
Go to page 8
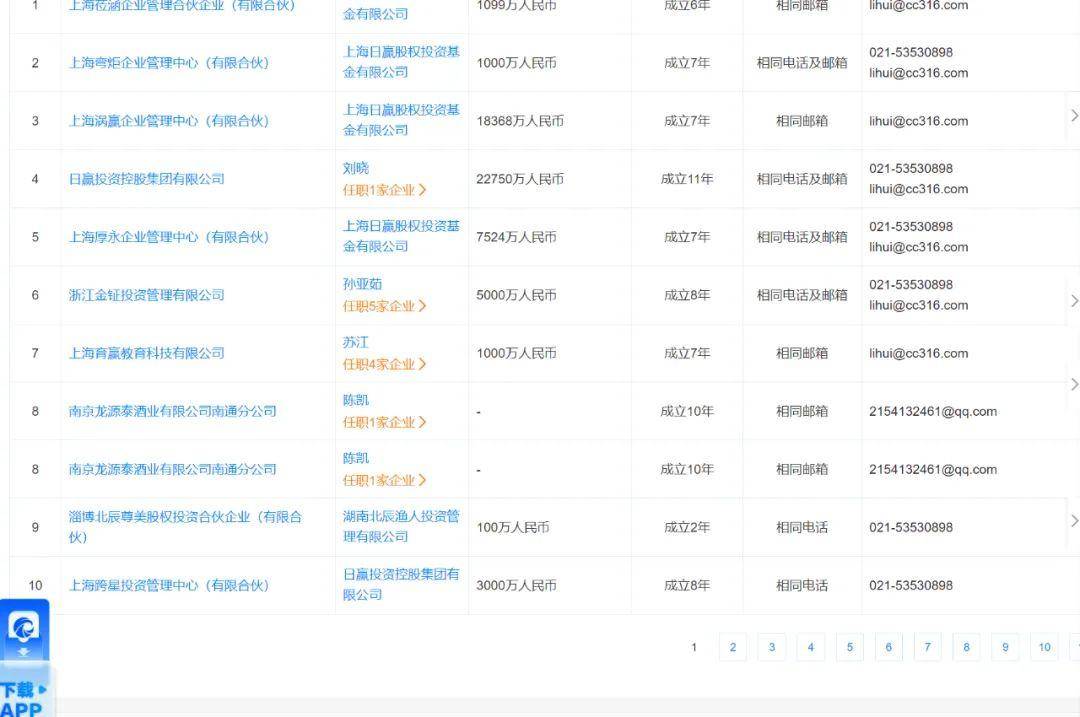click(x=966, y=647)
